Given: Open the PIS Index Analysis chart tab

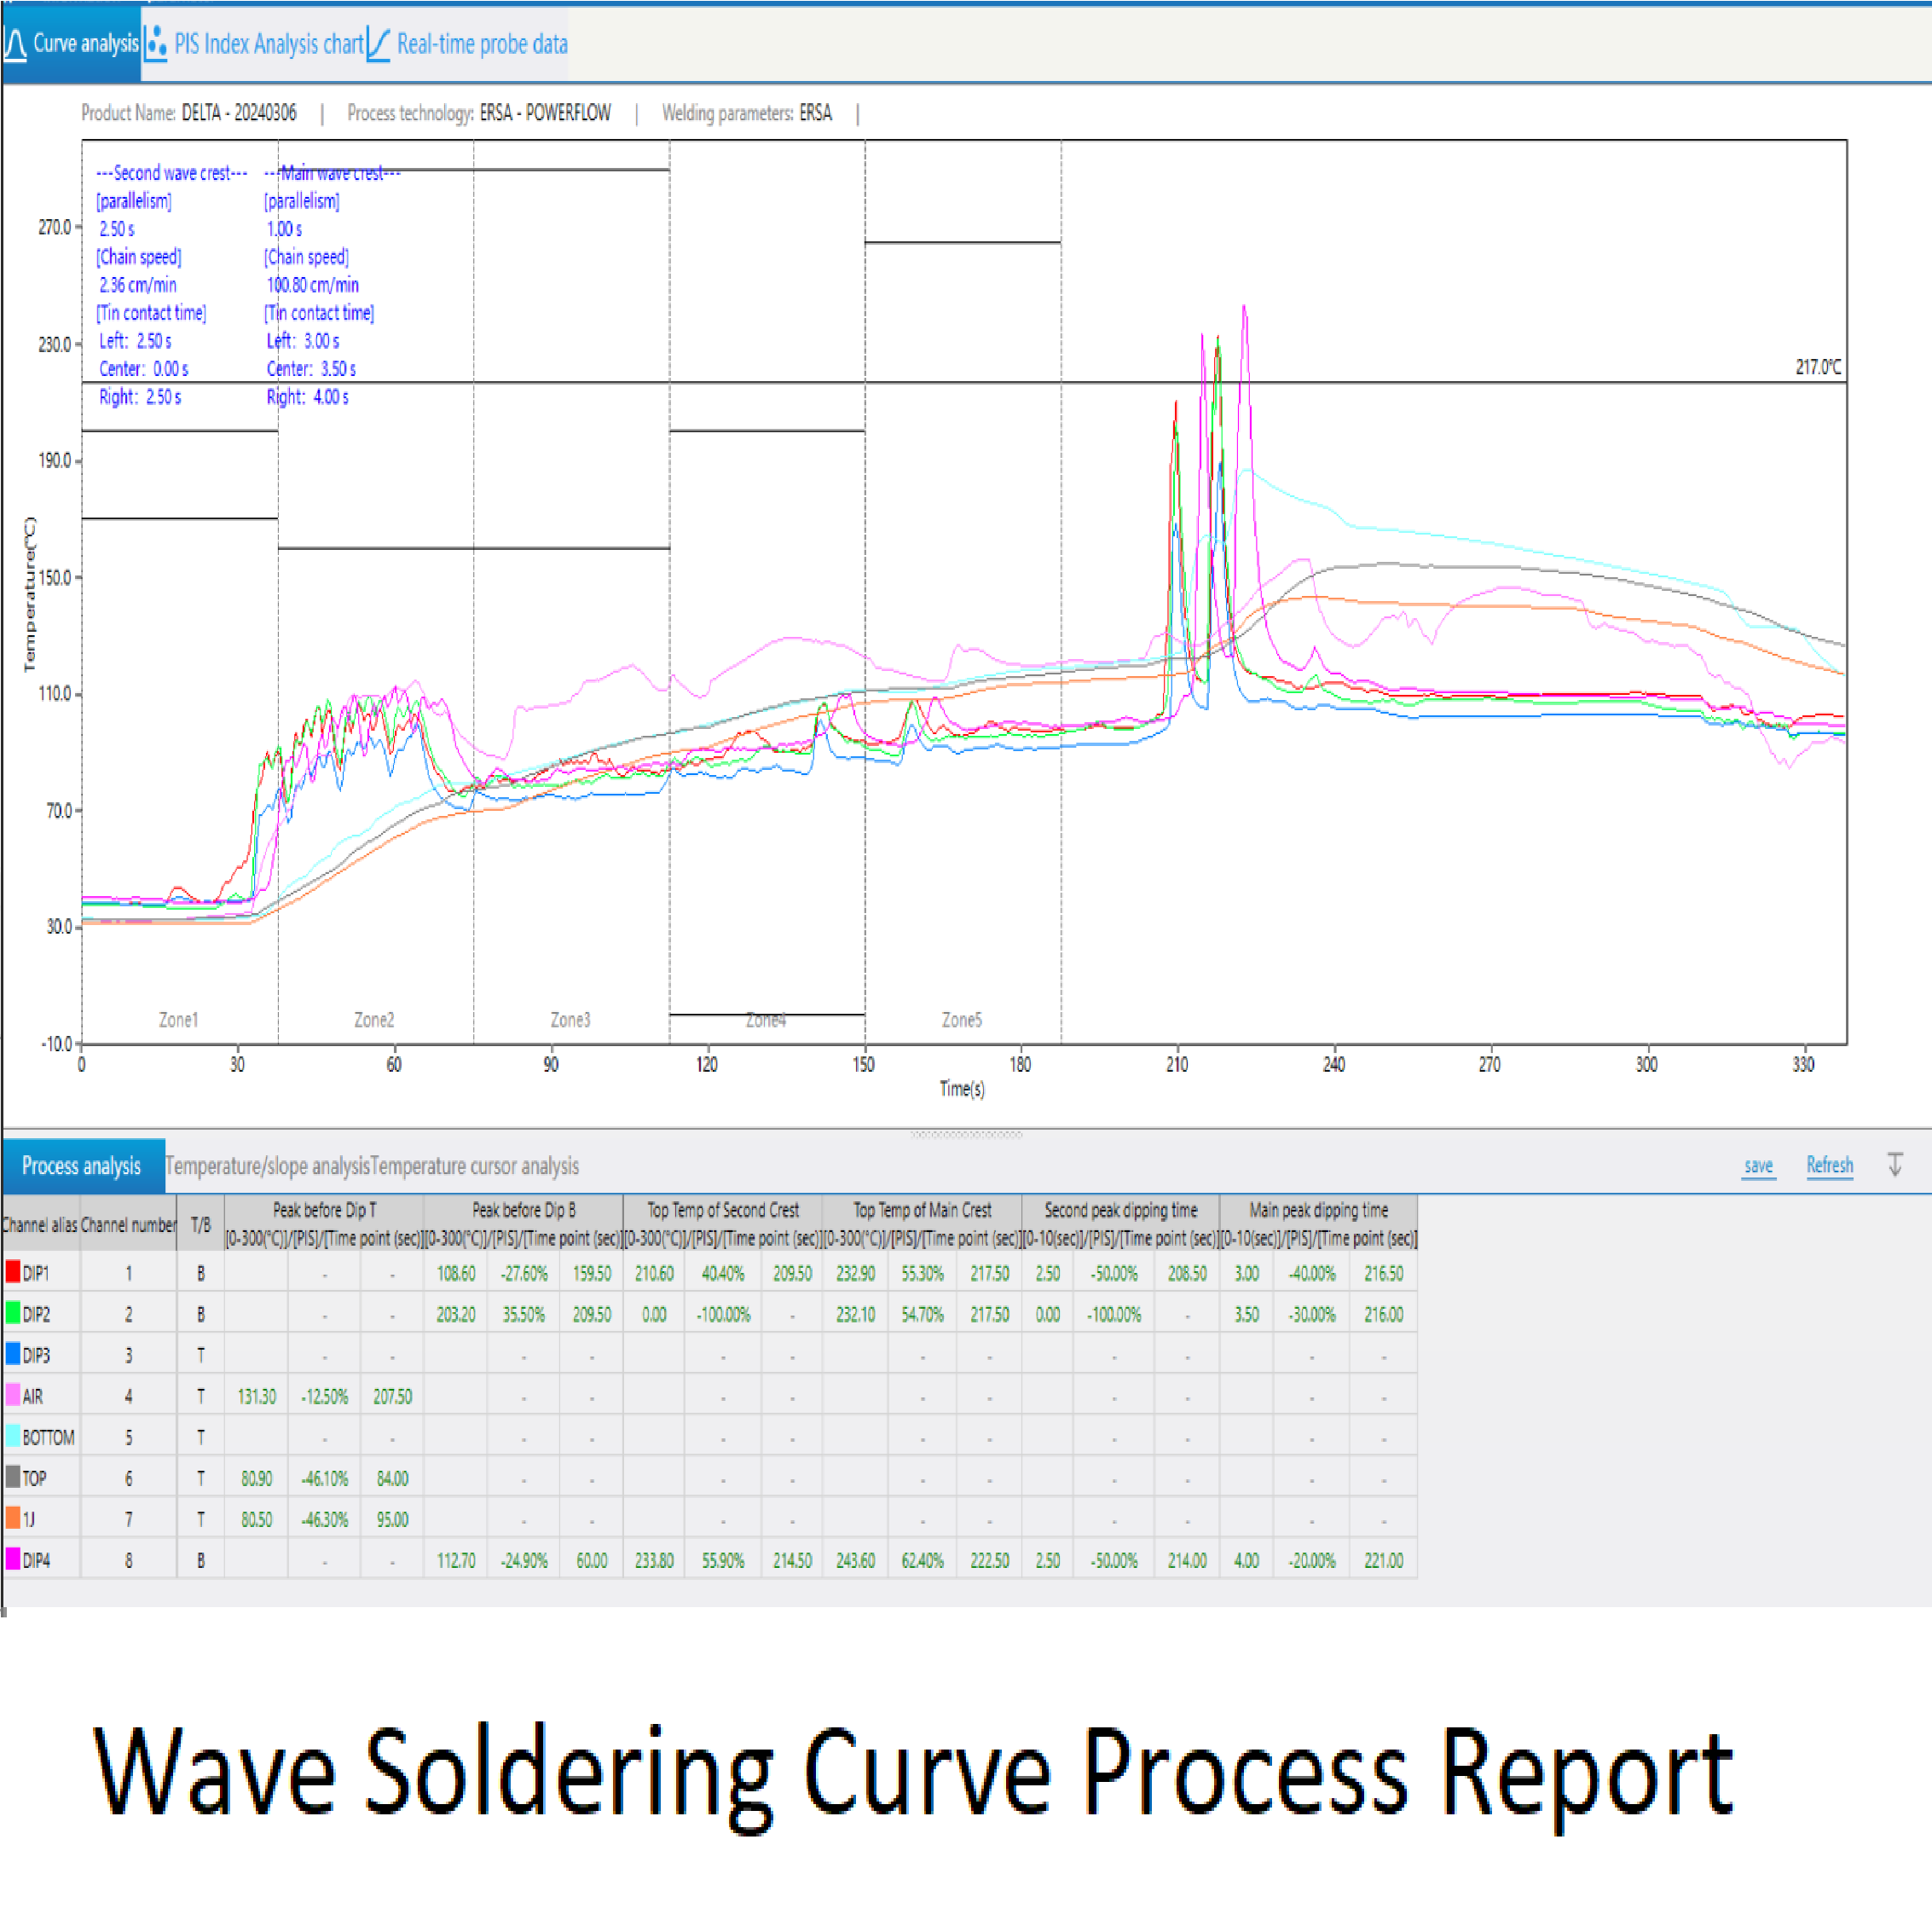Looking at the screenshot, I should click(x=267, y=44).
